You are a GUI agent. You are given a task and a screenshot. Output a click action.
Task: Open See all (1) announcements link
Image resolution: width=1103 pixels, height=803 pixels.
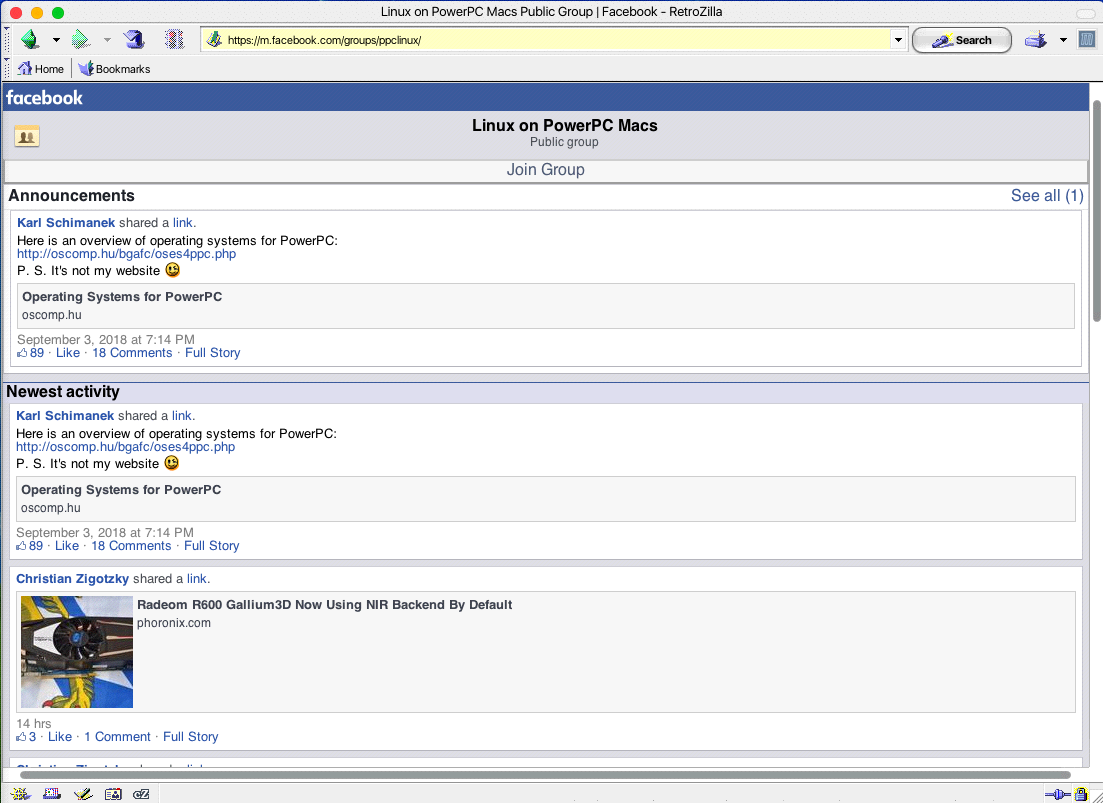tap(1047, 195)
